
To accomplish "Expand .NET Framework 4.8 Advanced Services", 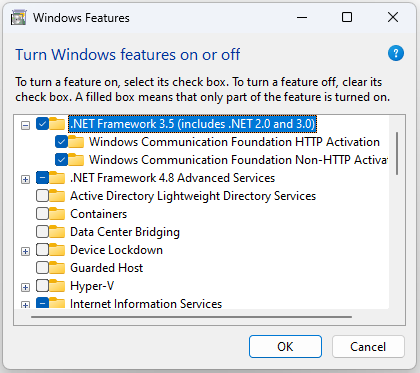I will point(25,180).
